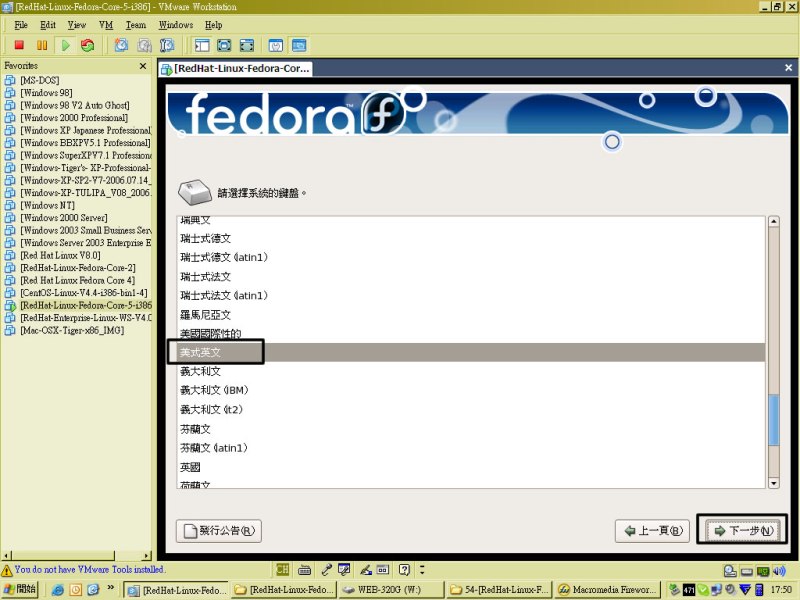Click the question mark help icon in language bar
Viewport: 800px width, 600px height.
coord(405,569)
